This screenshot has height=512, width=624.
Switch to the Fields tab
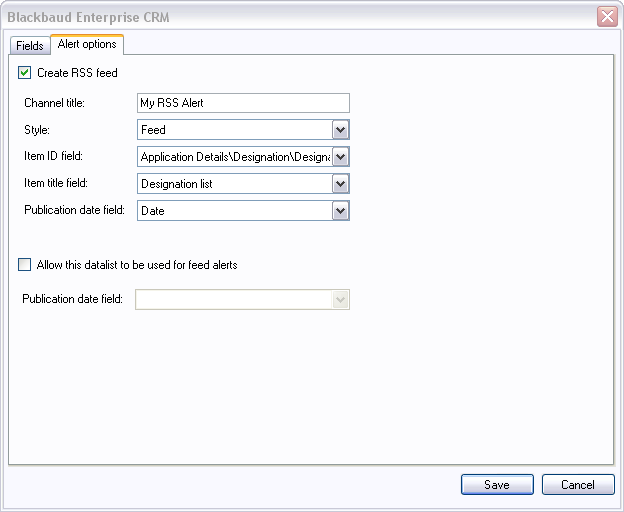[x=29, y=46]
